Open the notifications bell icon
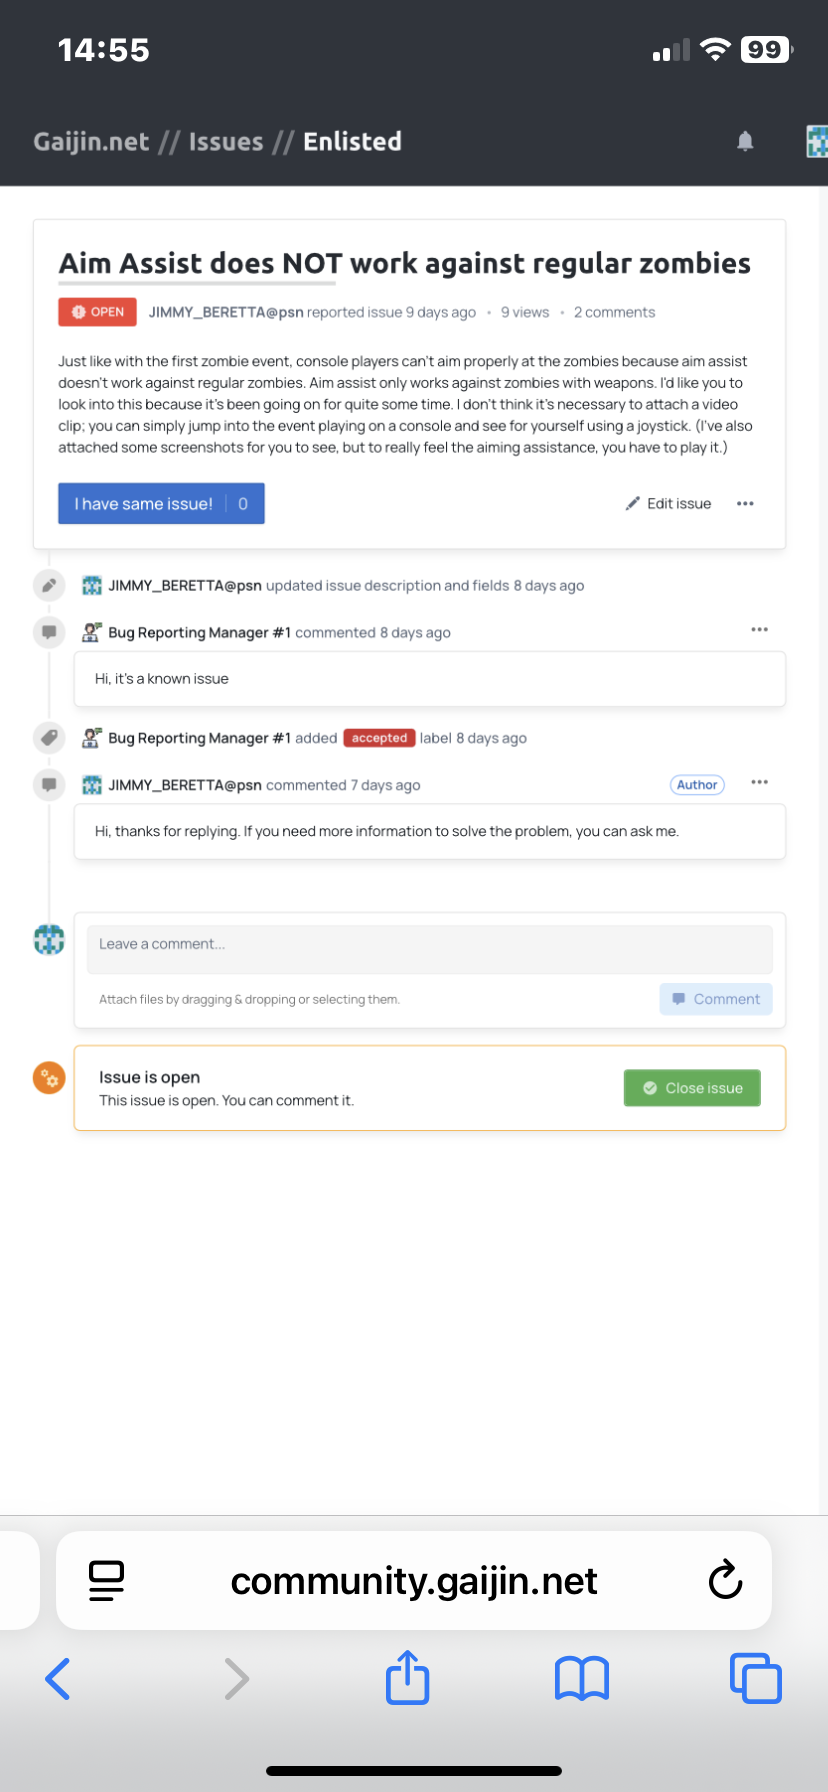This screenshot has height=1792, width=828. (x=745, y=142)
